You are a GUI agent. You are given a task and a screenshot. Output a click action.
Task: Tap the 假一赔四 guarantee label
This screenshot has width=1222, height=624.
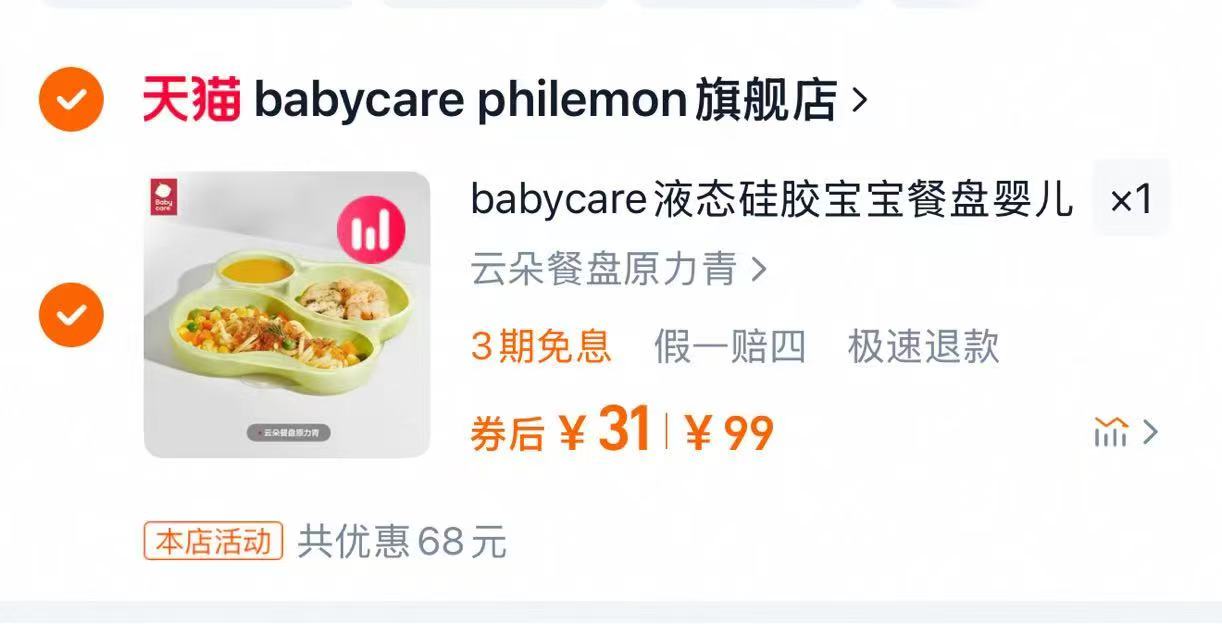pos(729,346)
